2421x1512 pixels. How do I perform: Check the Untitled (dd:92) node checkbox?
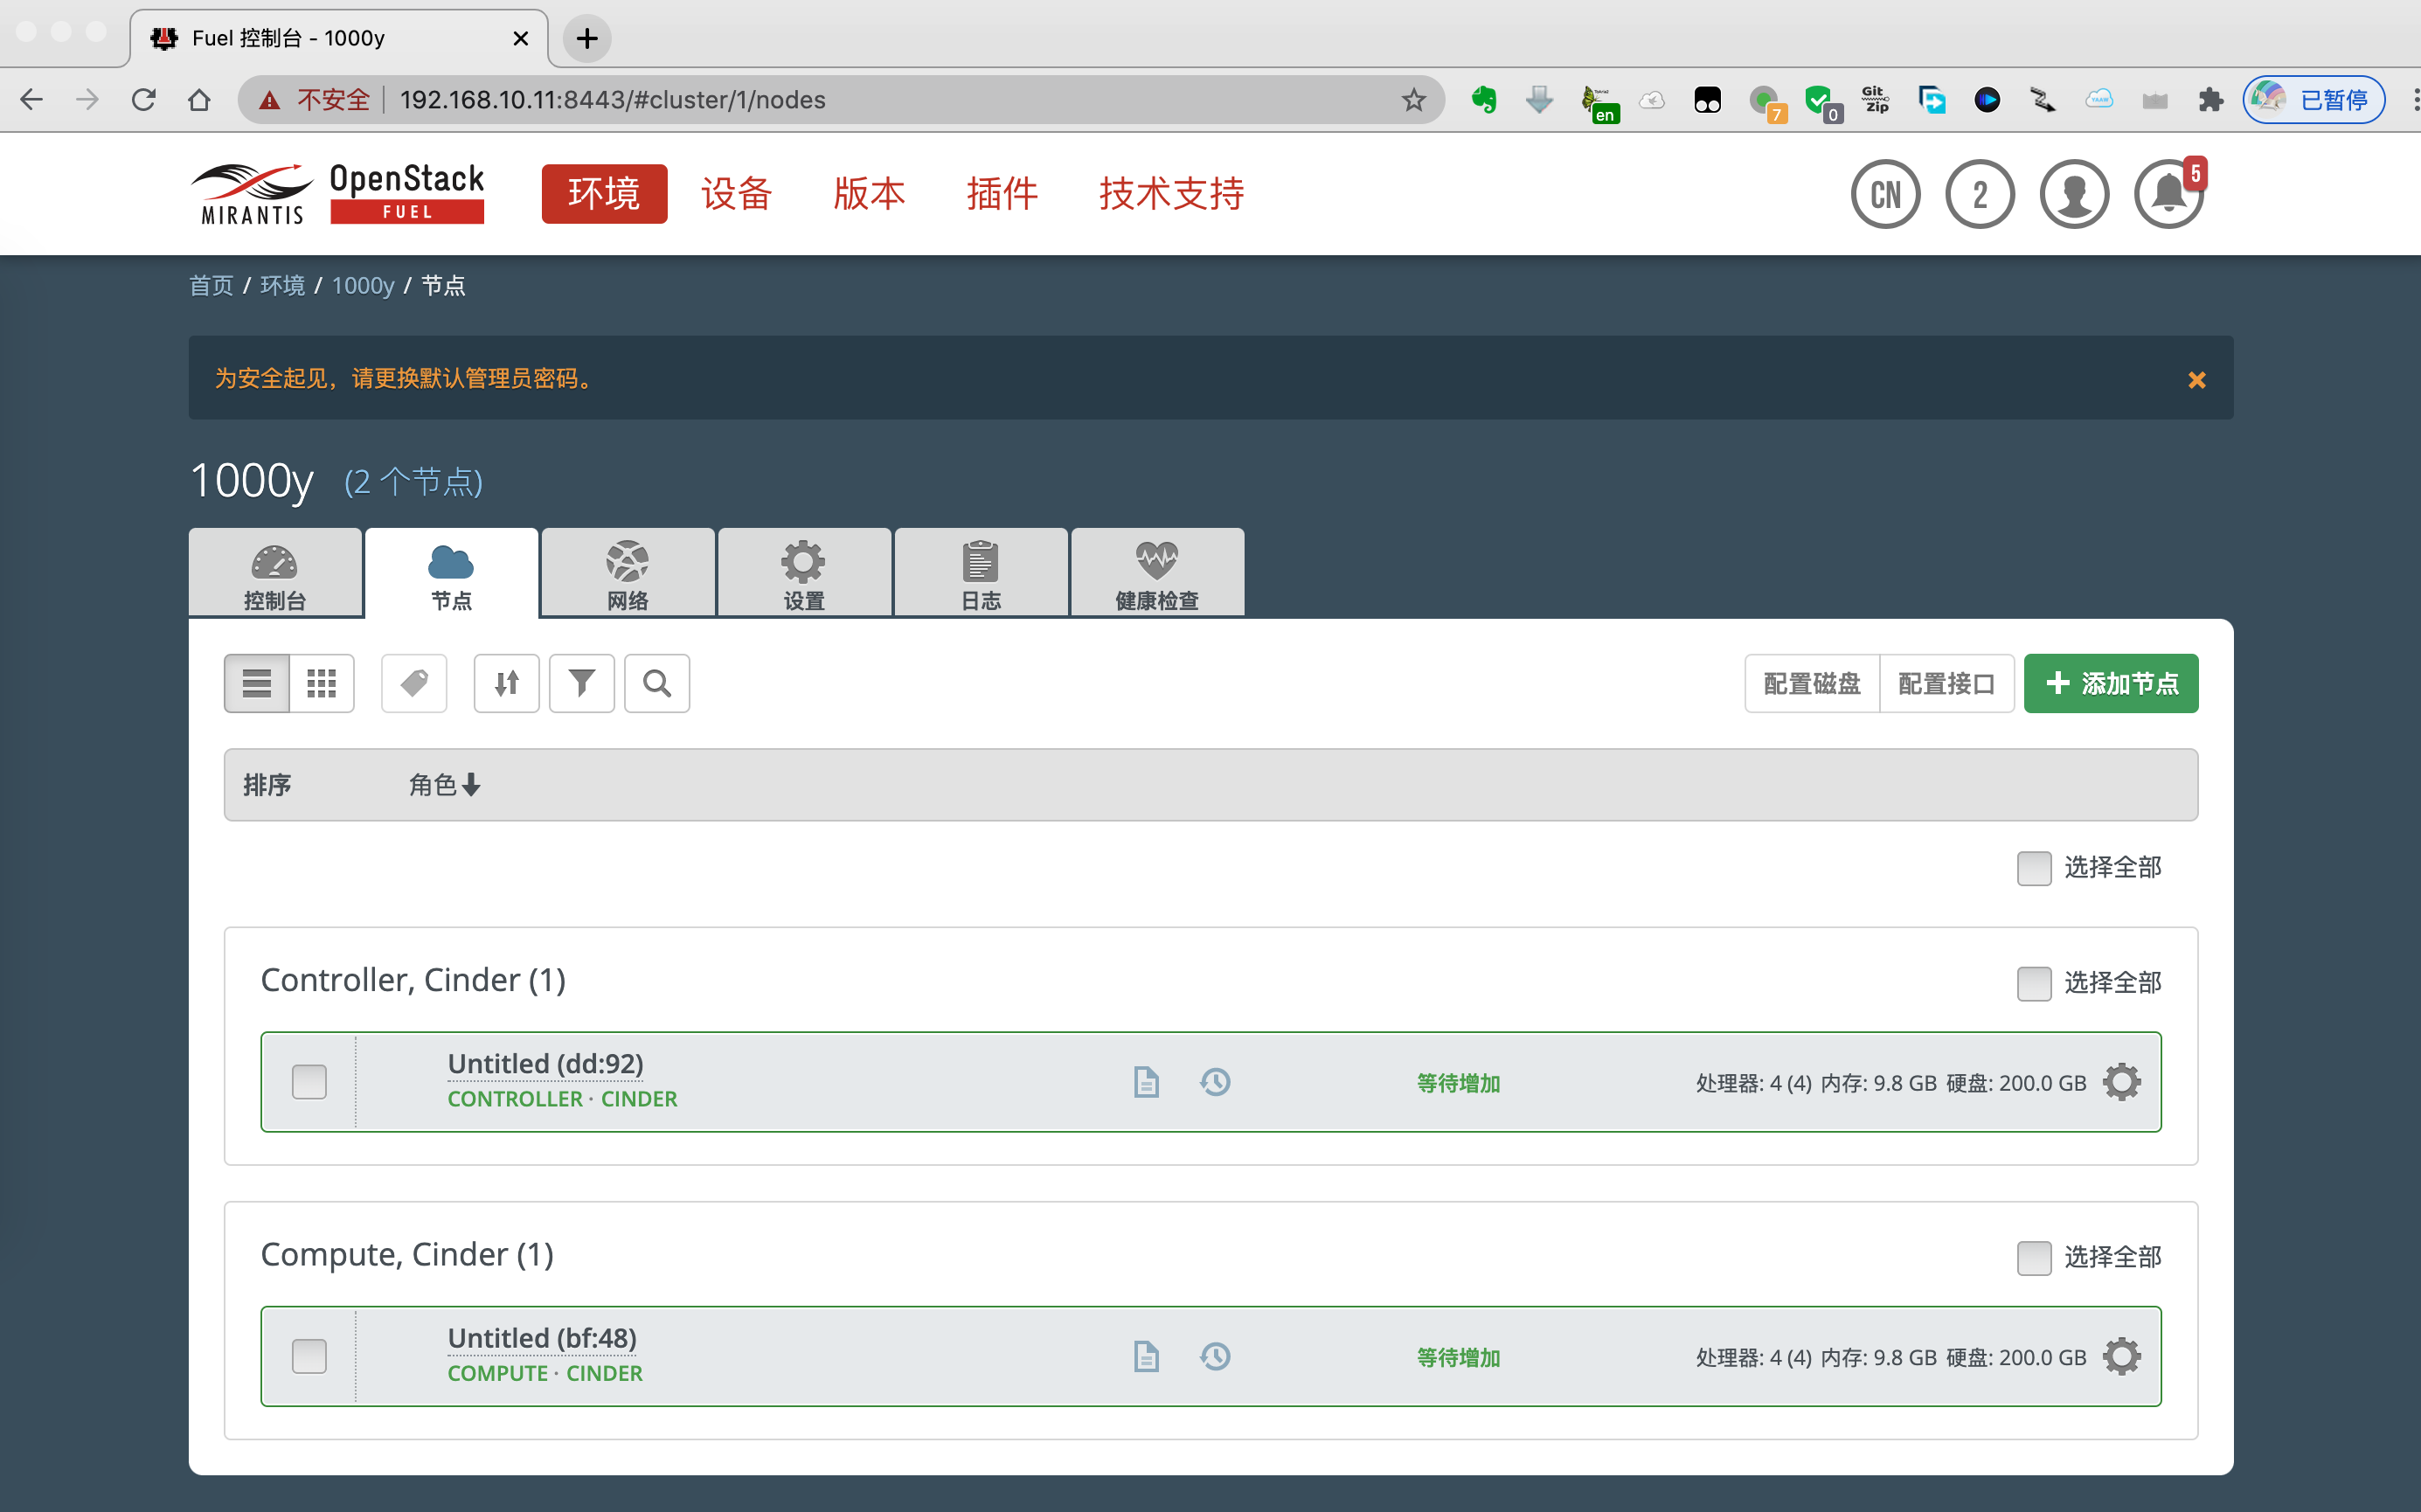tap(309, 1082)
